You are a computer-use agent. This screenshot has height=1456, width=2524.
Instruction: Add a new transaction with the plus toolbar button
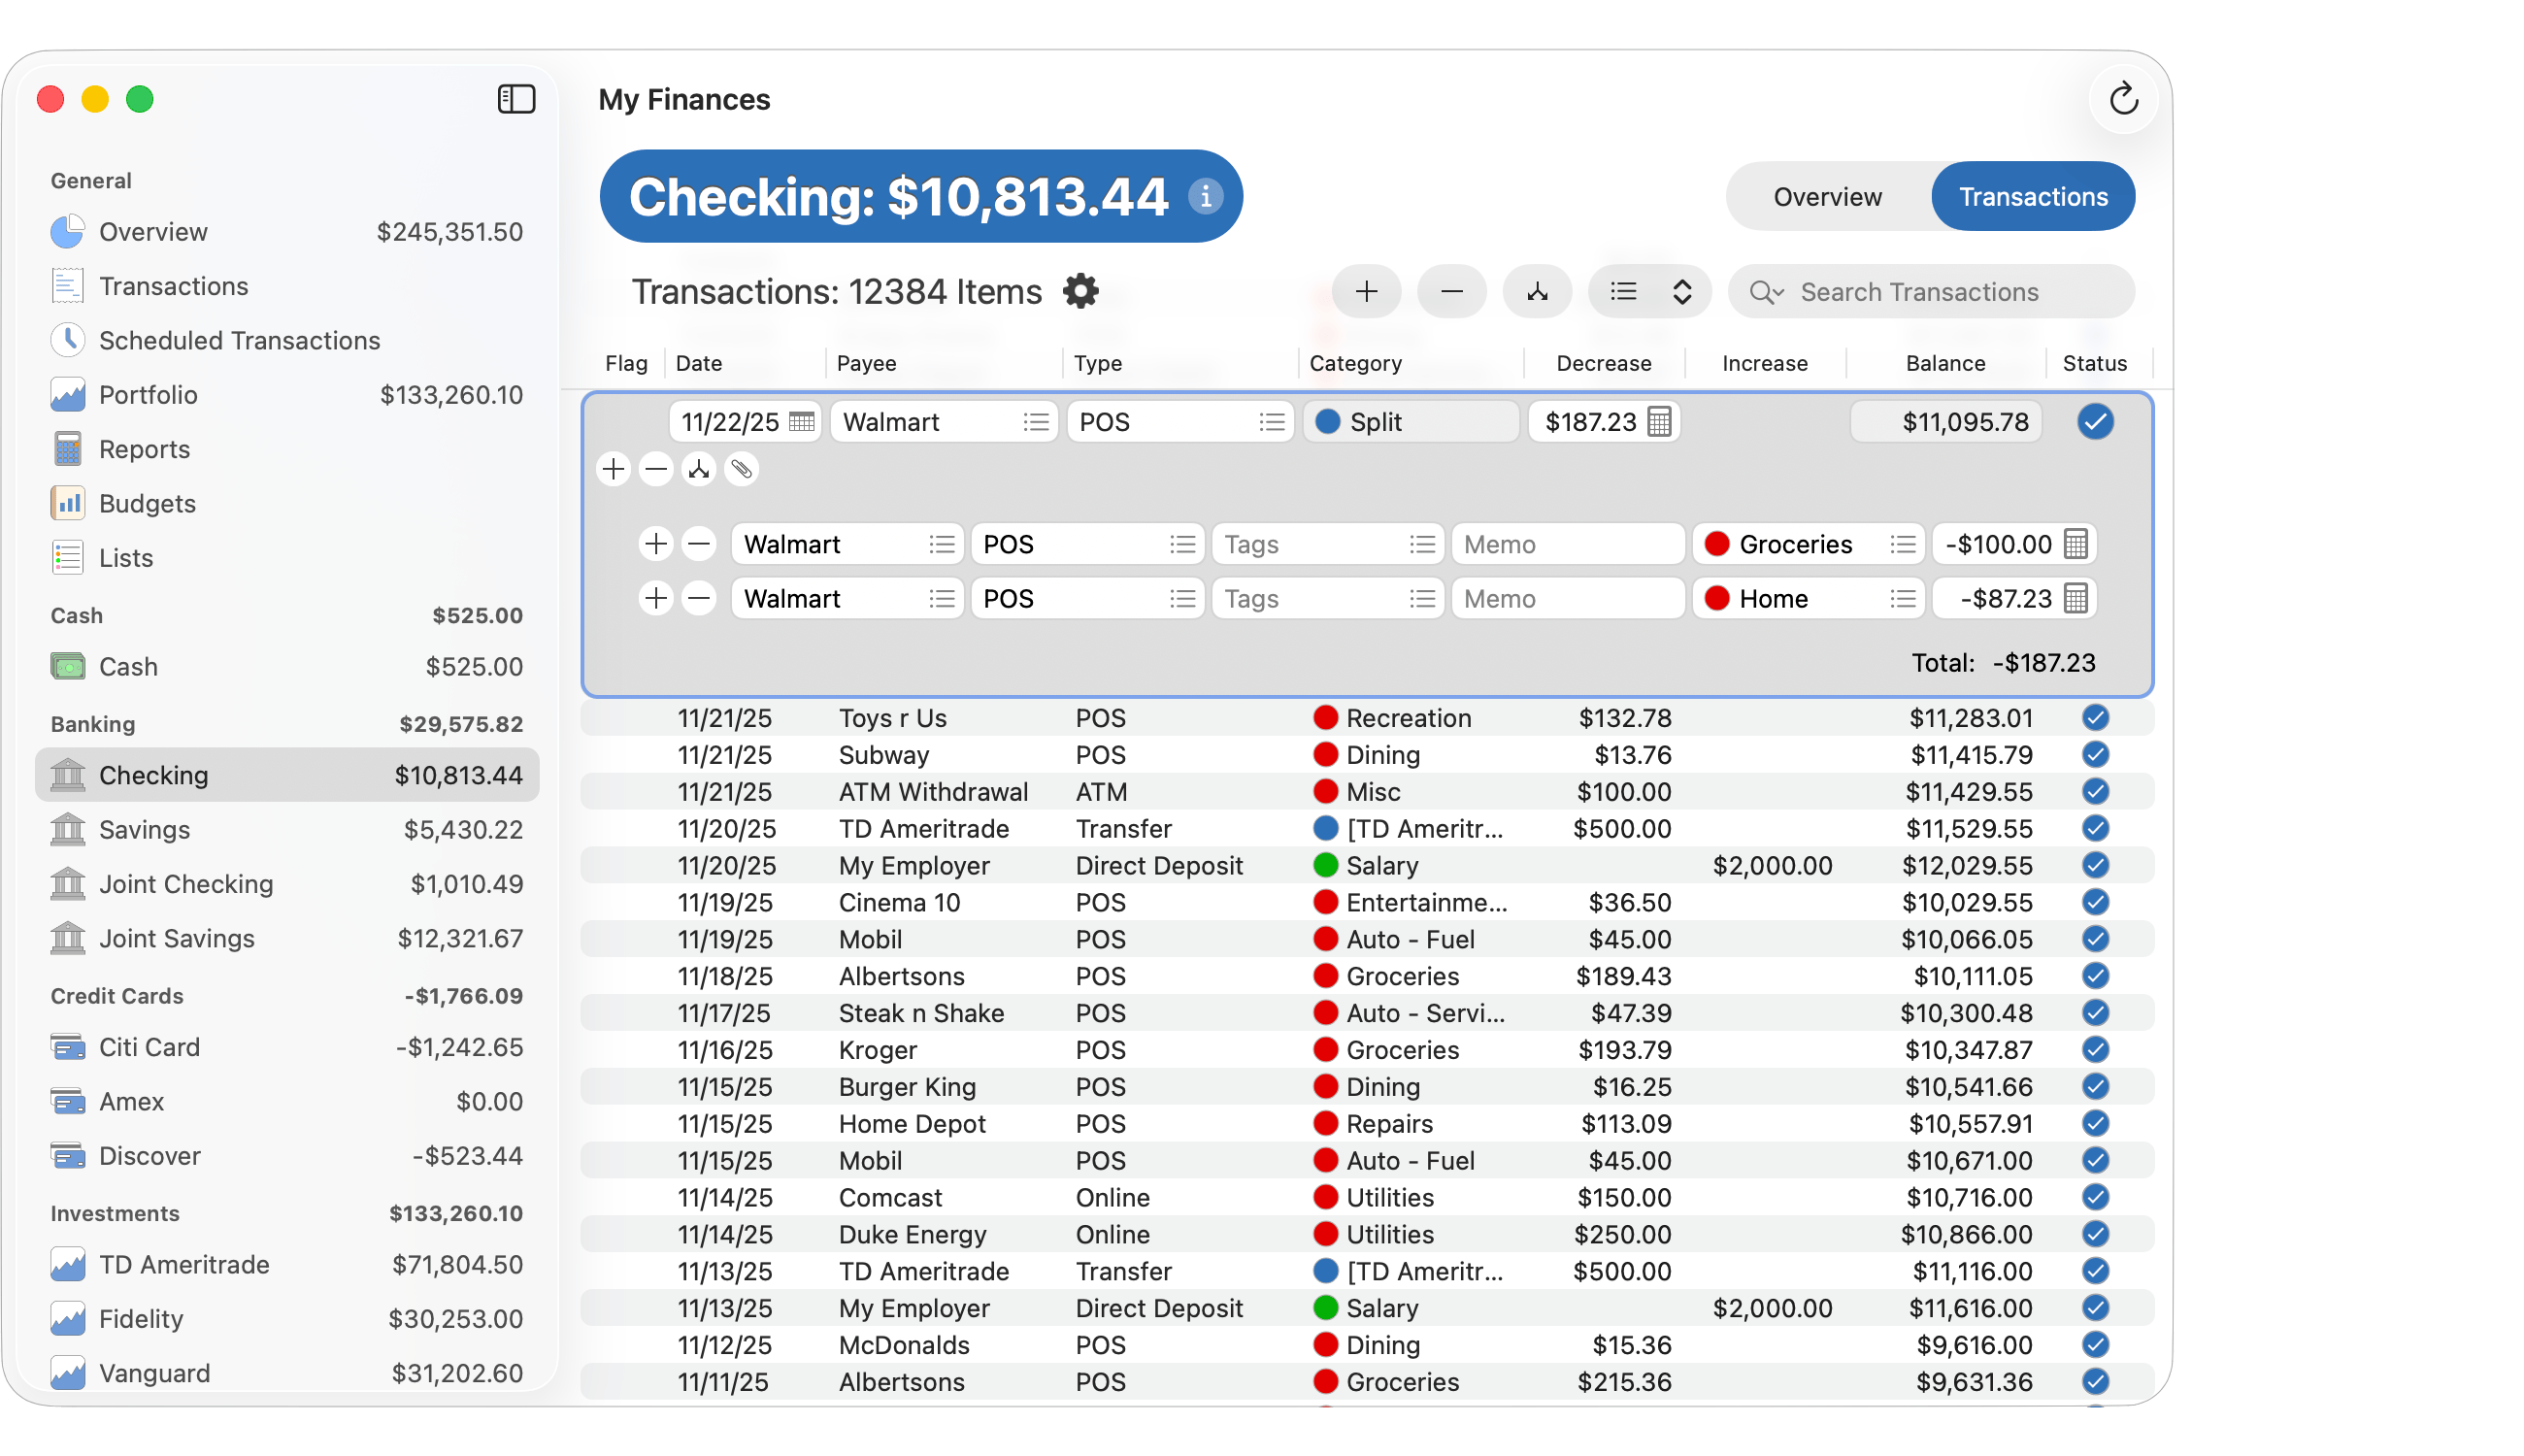(x=1366, y=291)
